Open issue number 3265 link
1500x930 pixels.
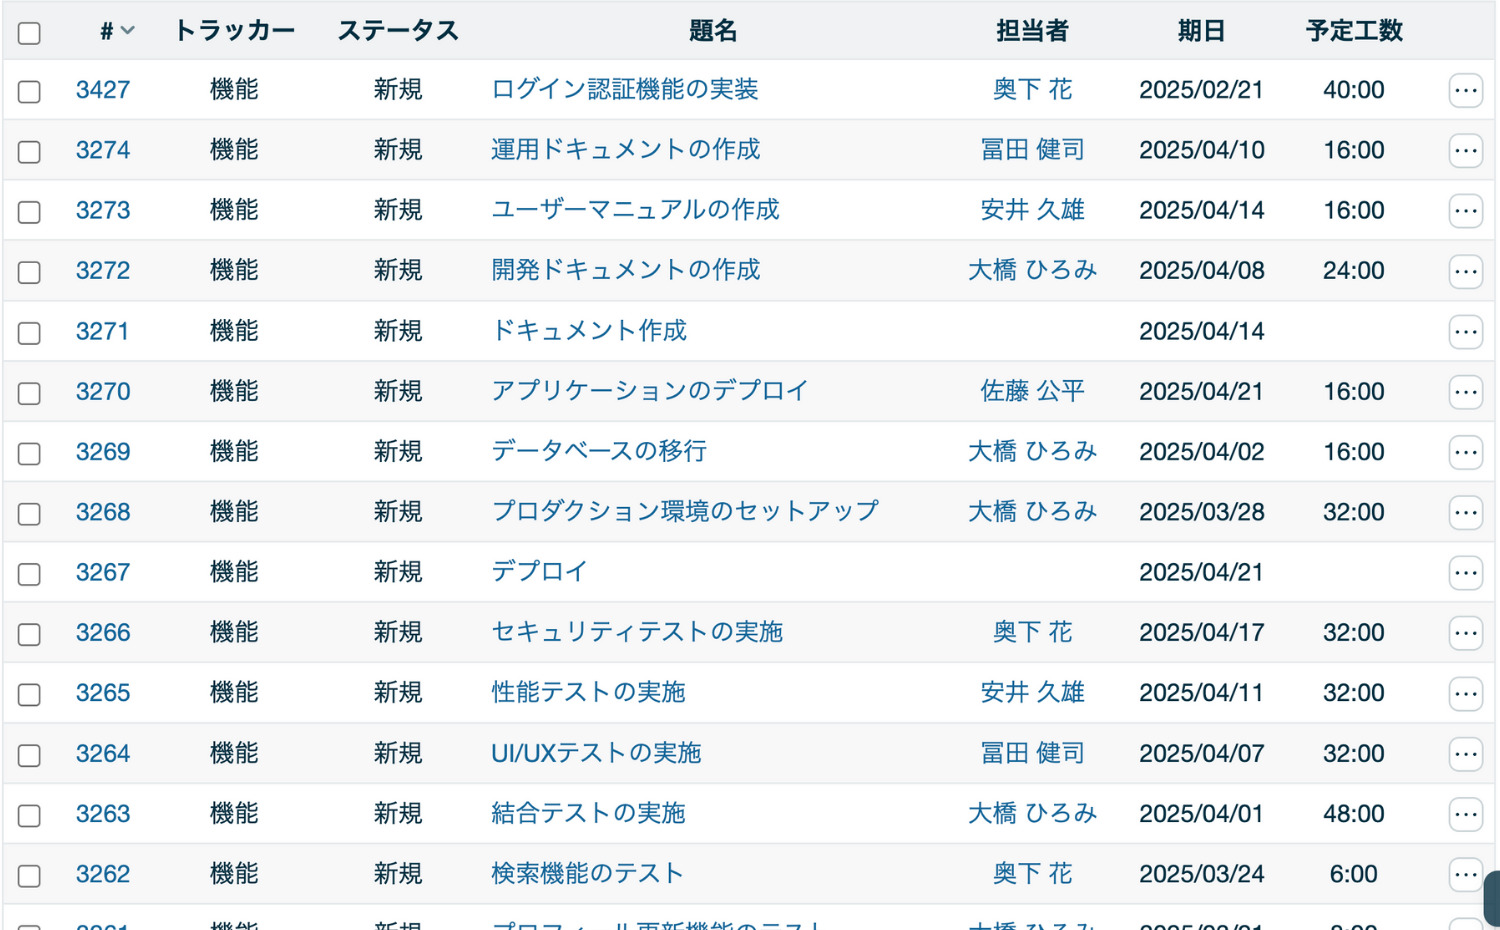103,693
